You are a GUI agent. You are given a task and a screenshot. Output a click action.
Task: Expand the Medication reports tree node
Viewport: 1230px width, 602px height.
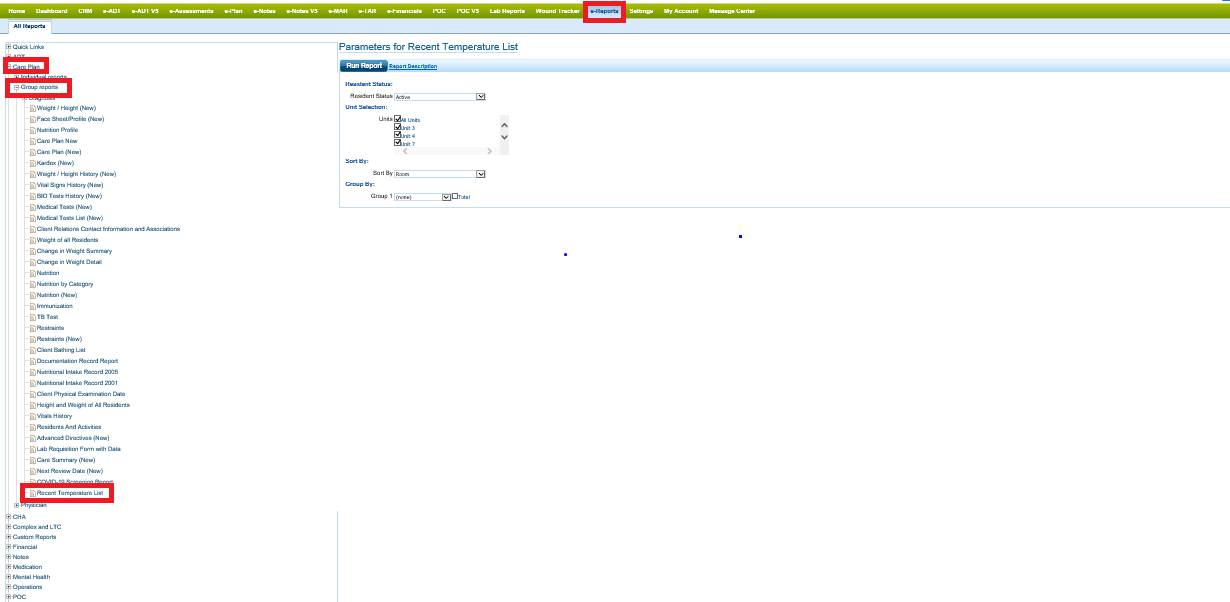(x=9, y=567)
